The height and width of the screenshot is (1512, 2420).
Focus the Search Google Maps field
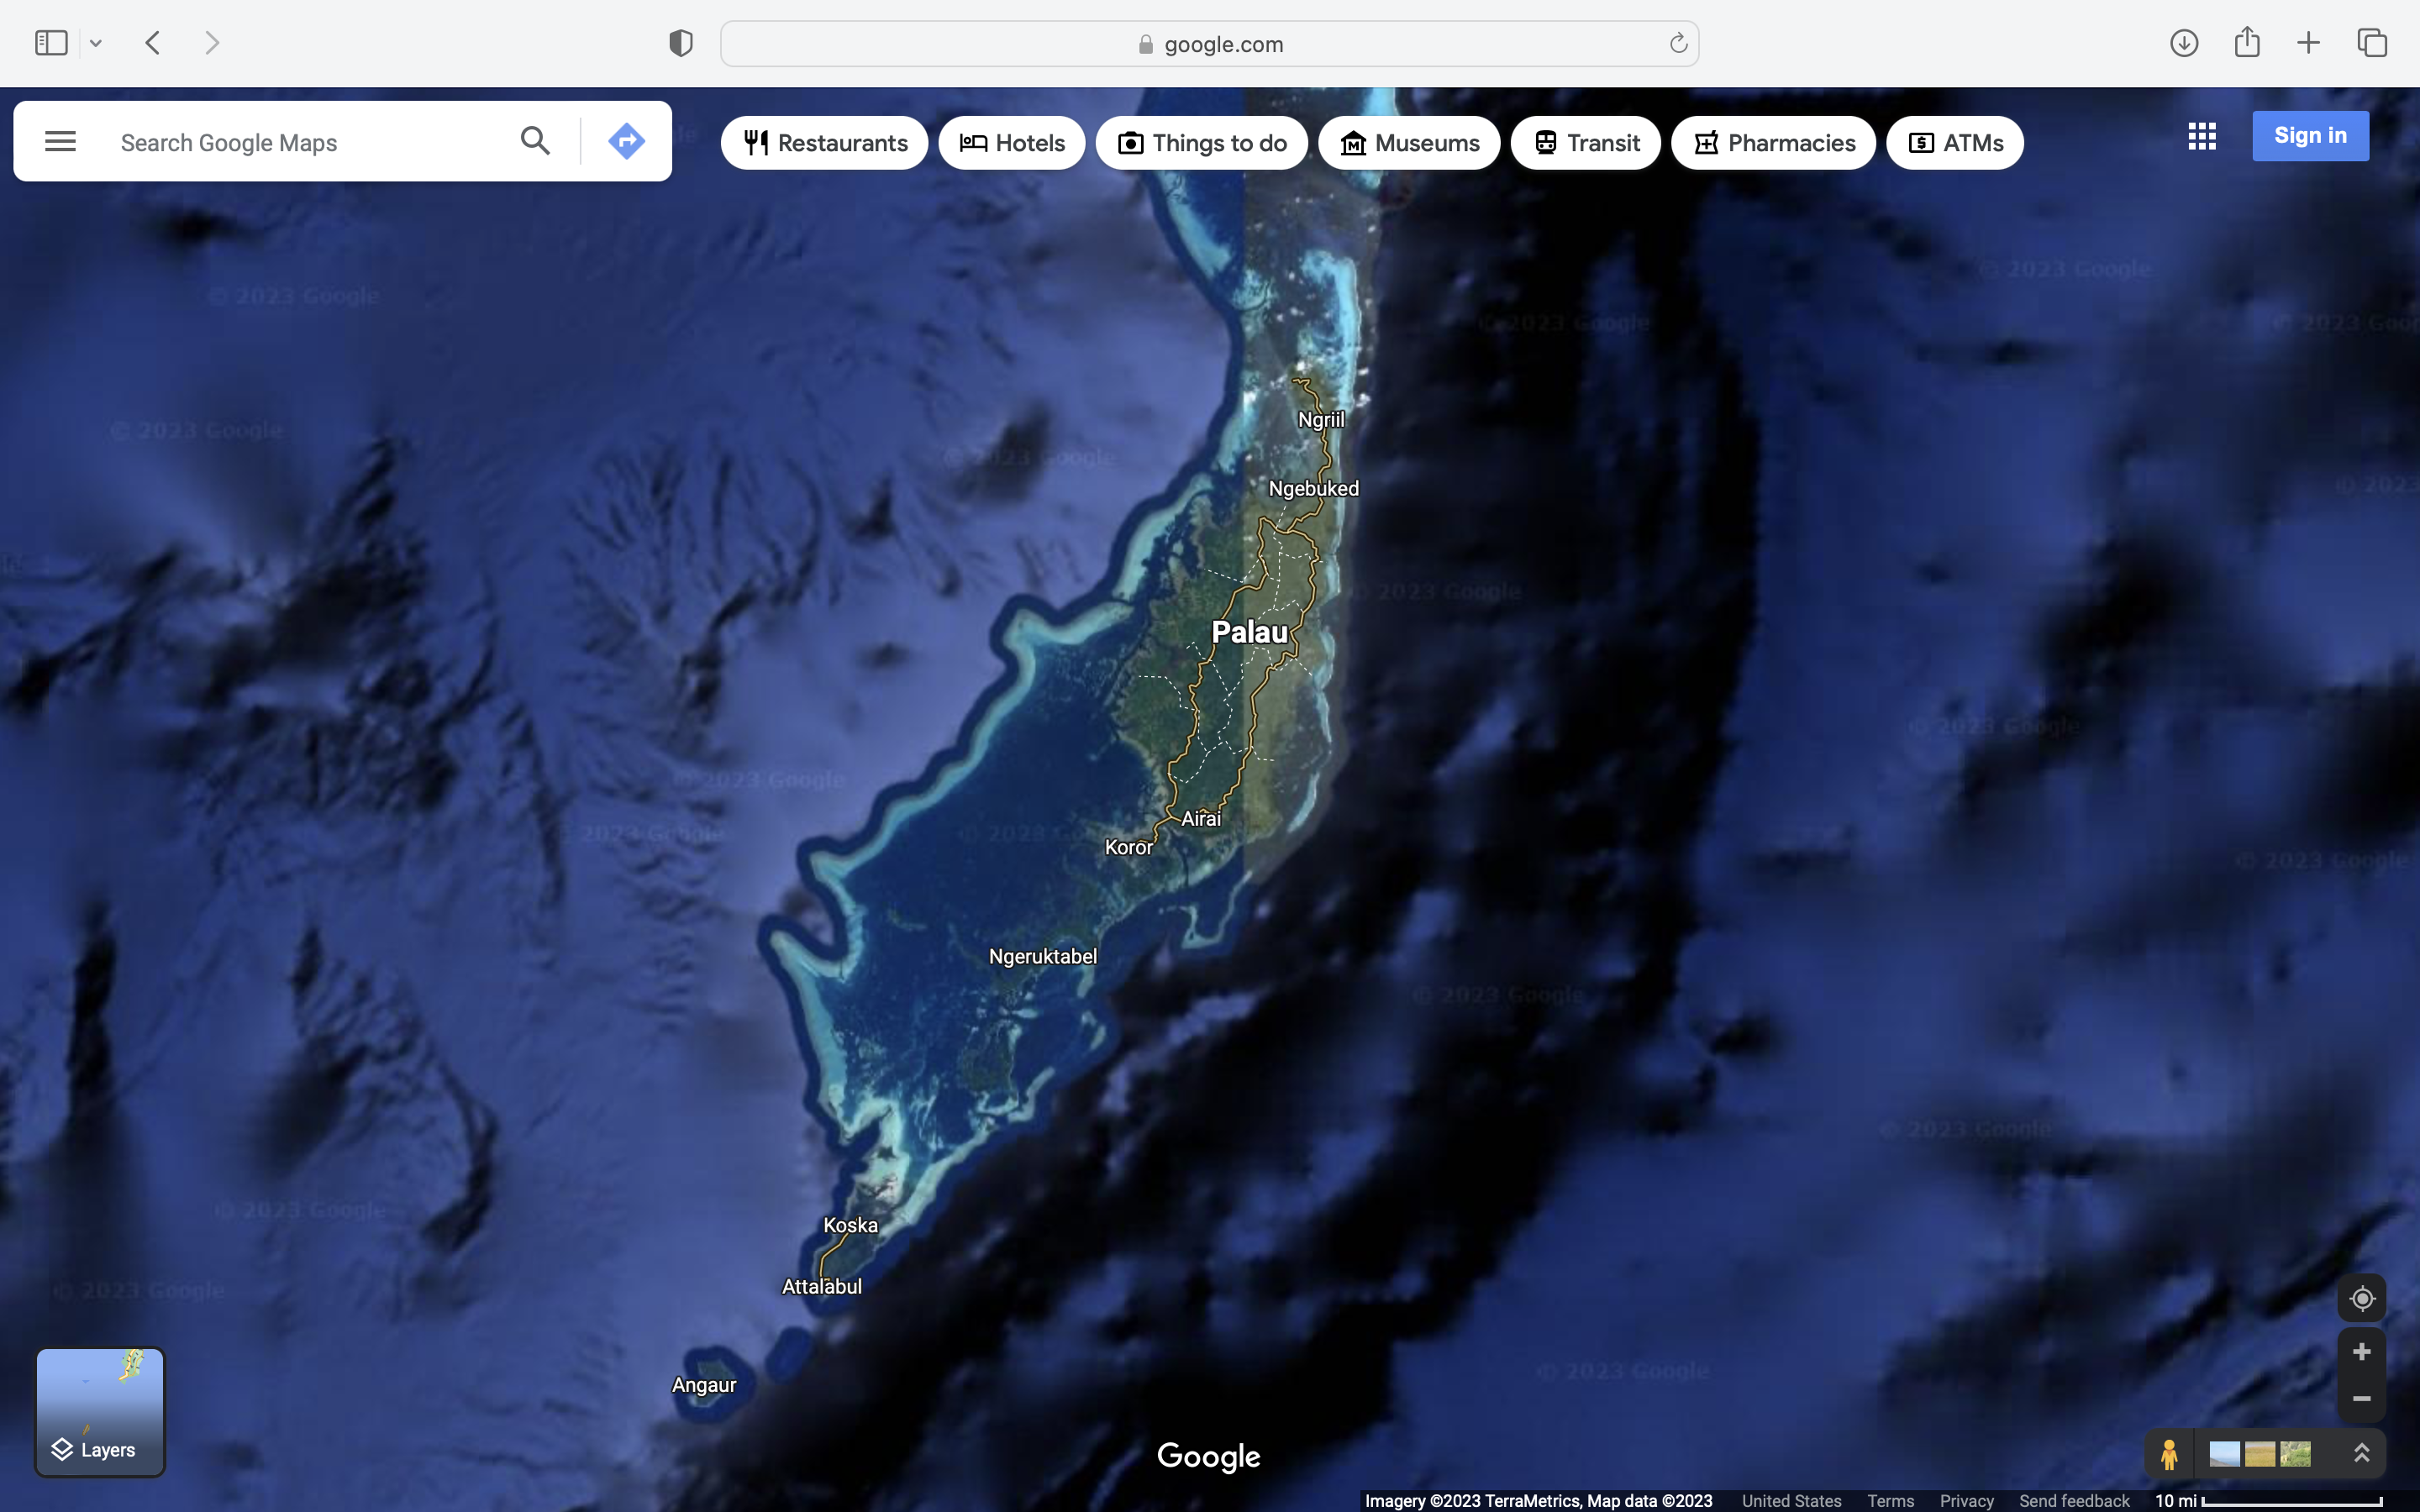coord(300,143)
